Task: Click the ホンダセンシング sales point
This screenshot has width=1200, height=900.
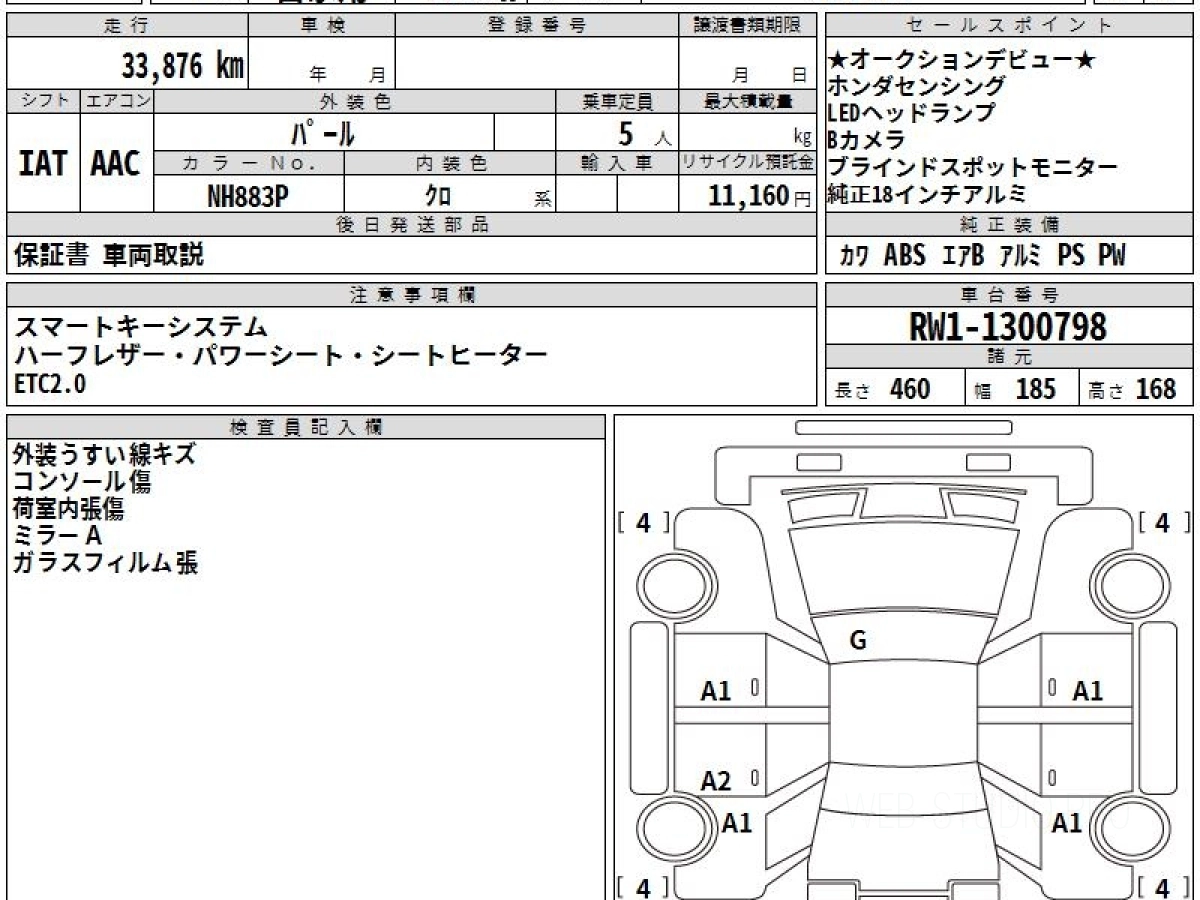Action: pos(916,87)
